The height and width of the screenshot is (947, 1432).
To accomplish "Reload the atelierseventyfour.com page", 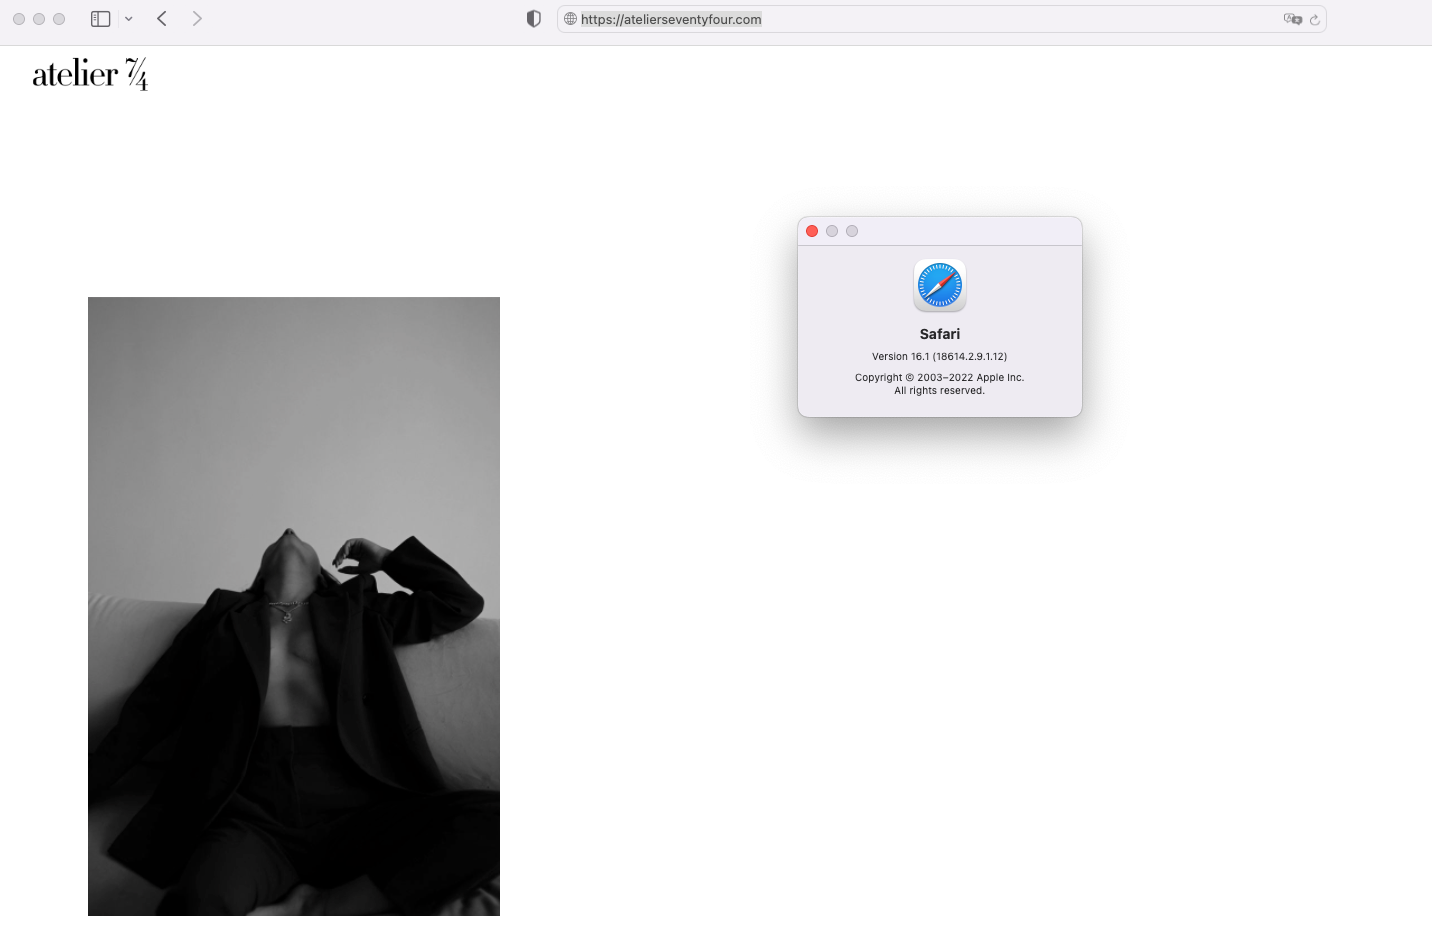I will [1314, 19].
